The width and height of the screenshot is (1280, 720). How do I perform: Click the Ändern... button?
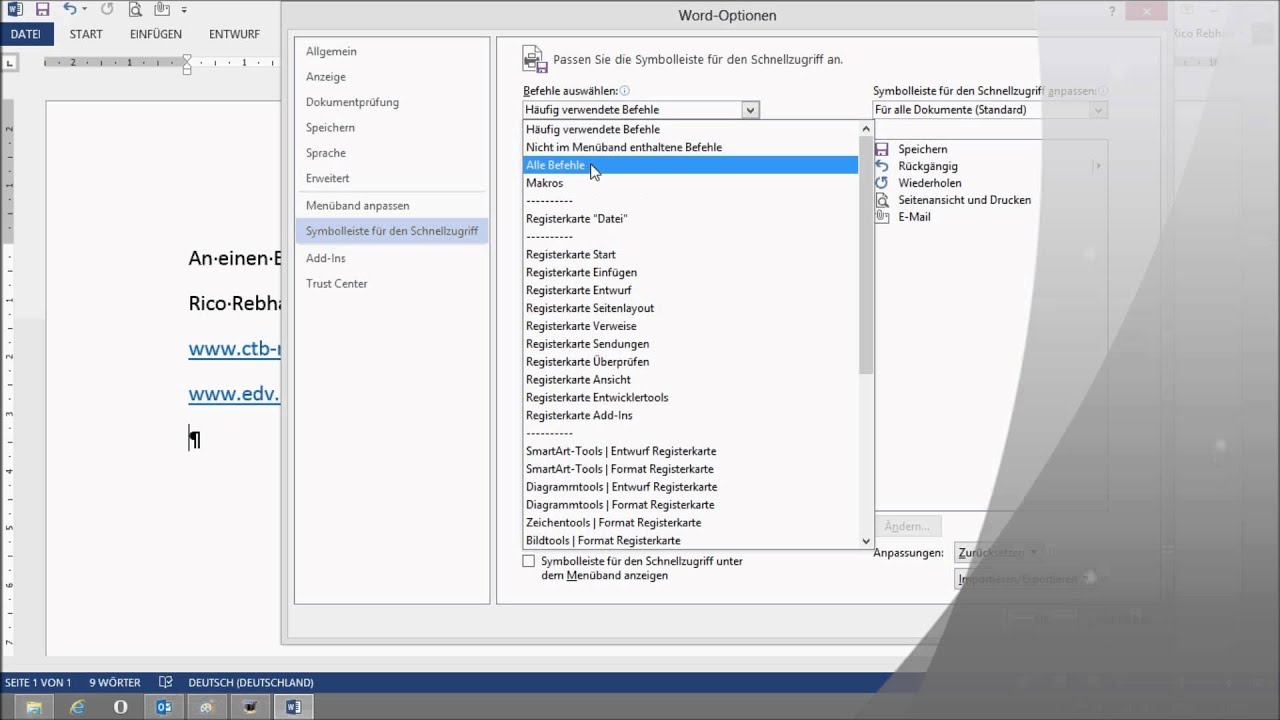(908, 526)
